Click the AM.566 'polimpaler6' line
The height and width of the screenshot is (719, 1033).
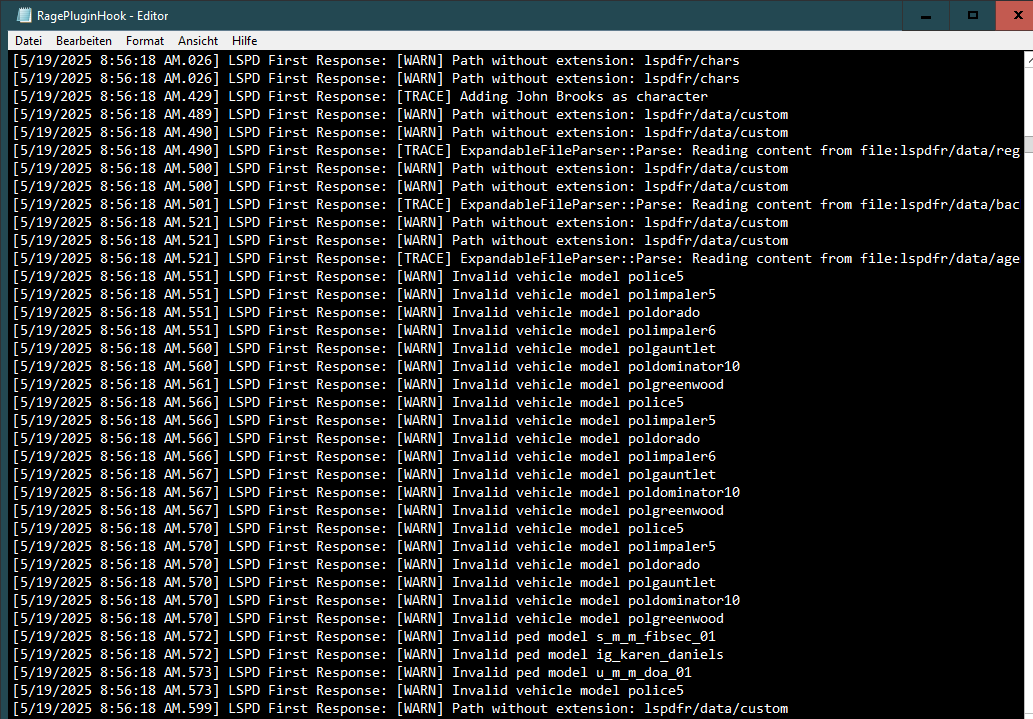364,456
